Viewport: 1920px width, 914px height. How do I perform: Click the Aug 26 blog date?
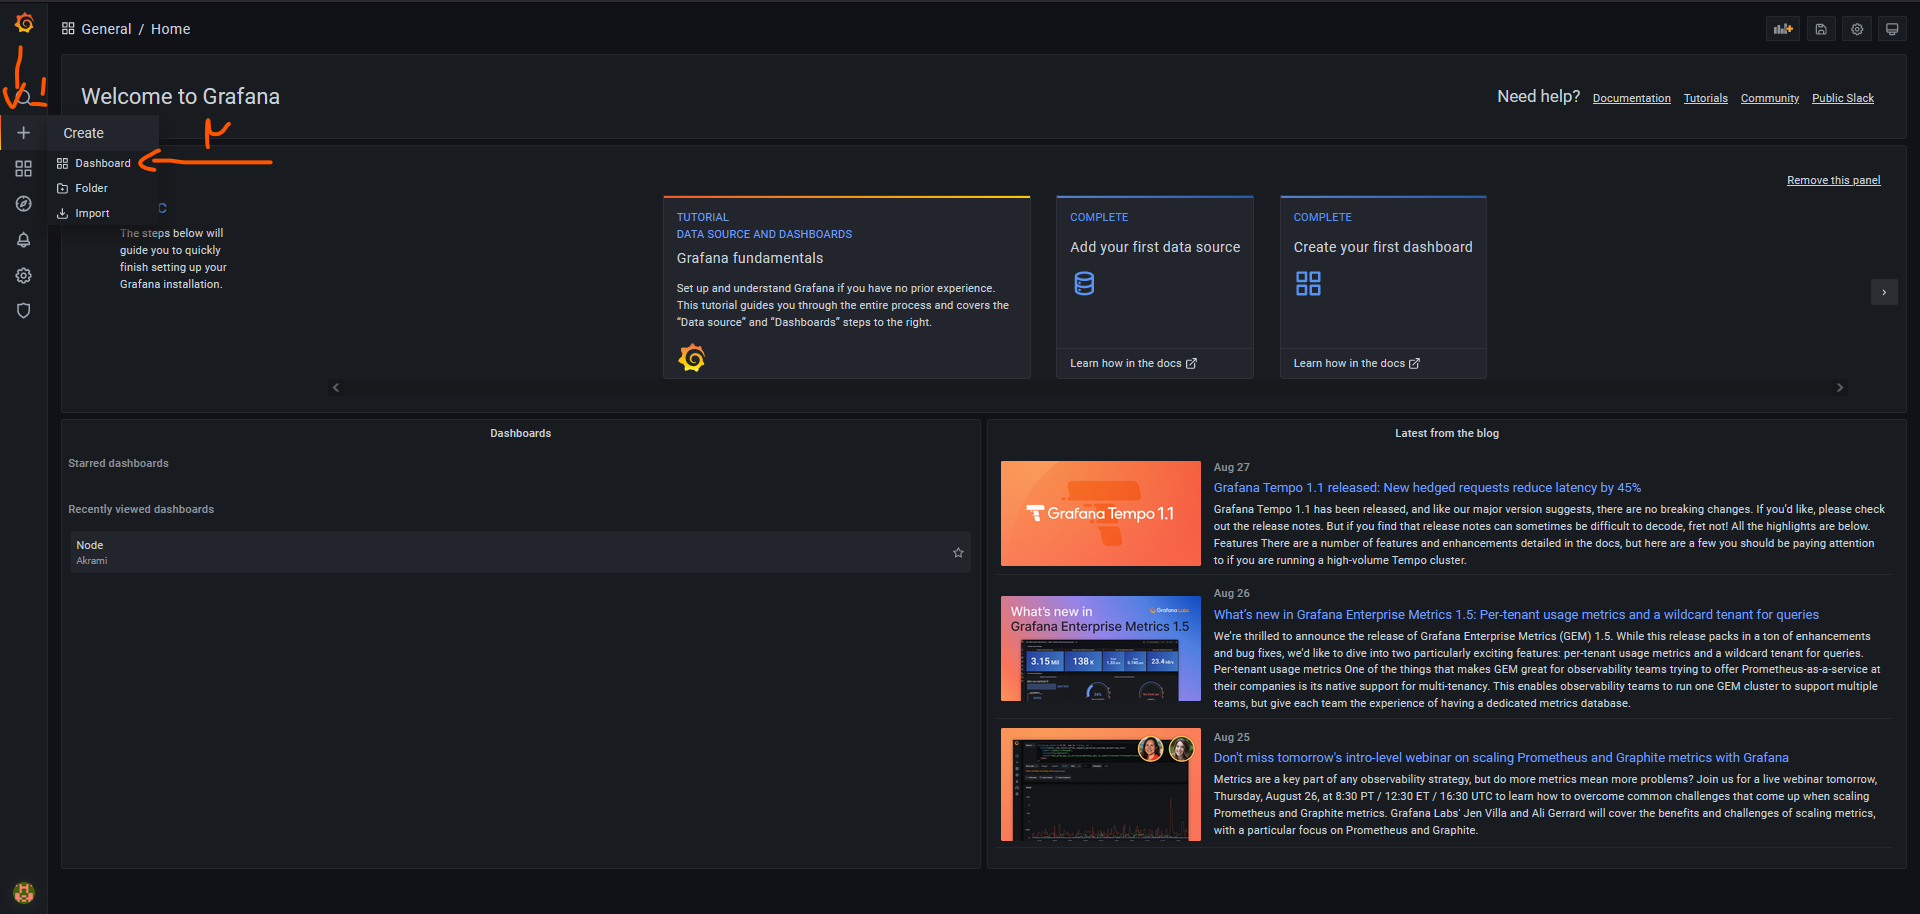coord(1231,593)
